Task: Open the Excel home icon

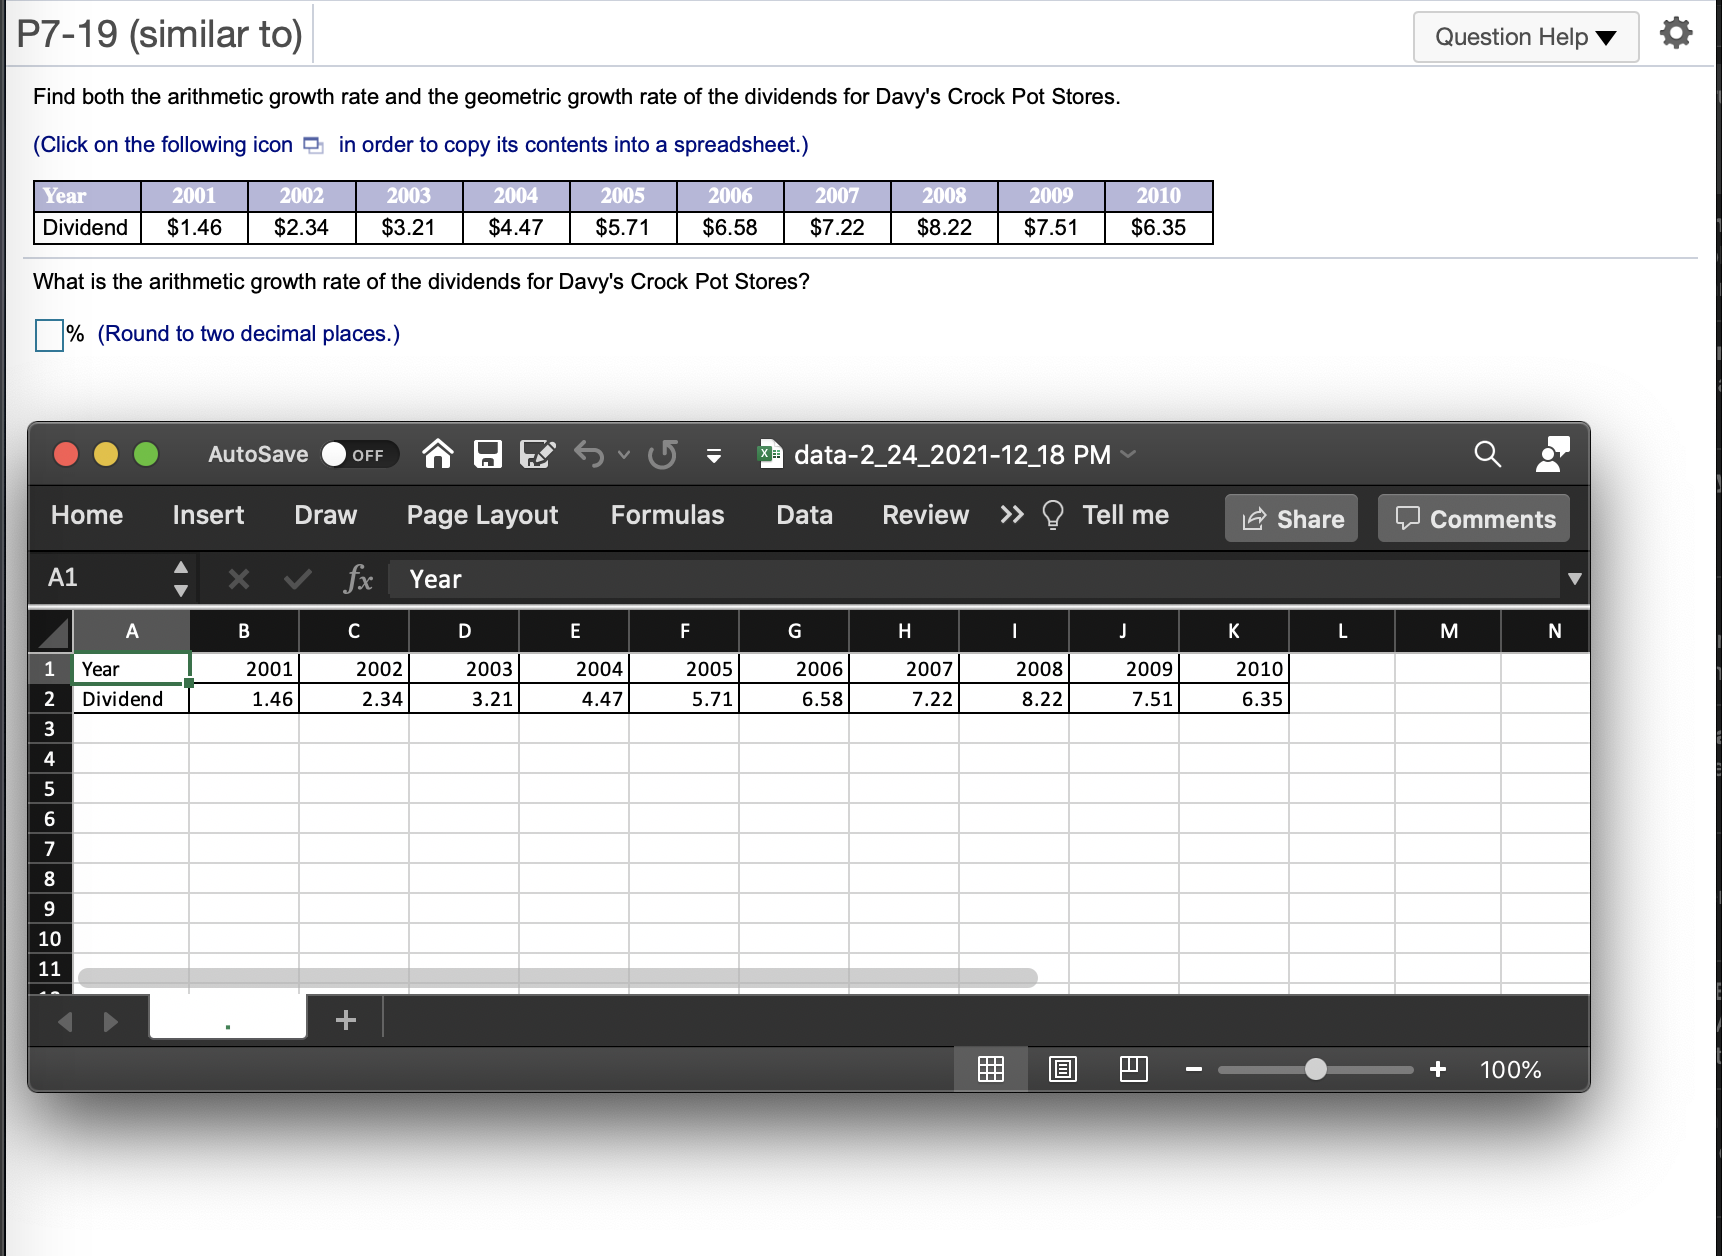Action: tap(438, 454)
